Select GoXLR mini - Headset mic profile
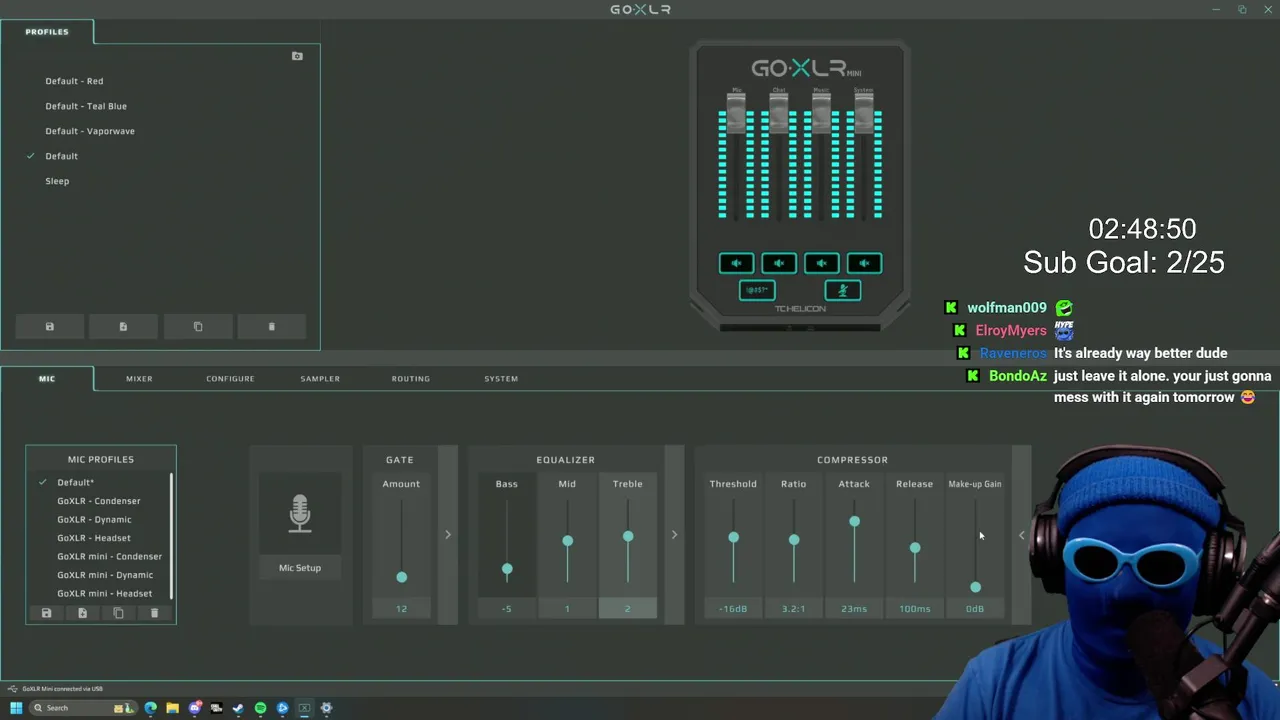Viewport: 1280px width, 720px height. (105, 594)
